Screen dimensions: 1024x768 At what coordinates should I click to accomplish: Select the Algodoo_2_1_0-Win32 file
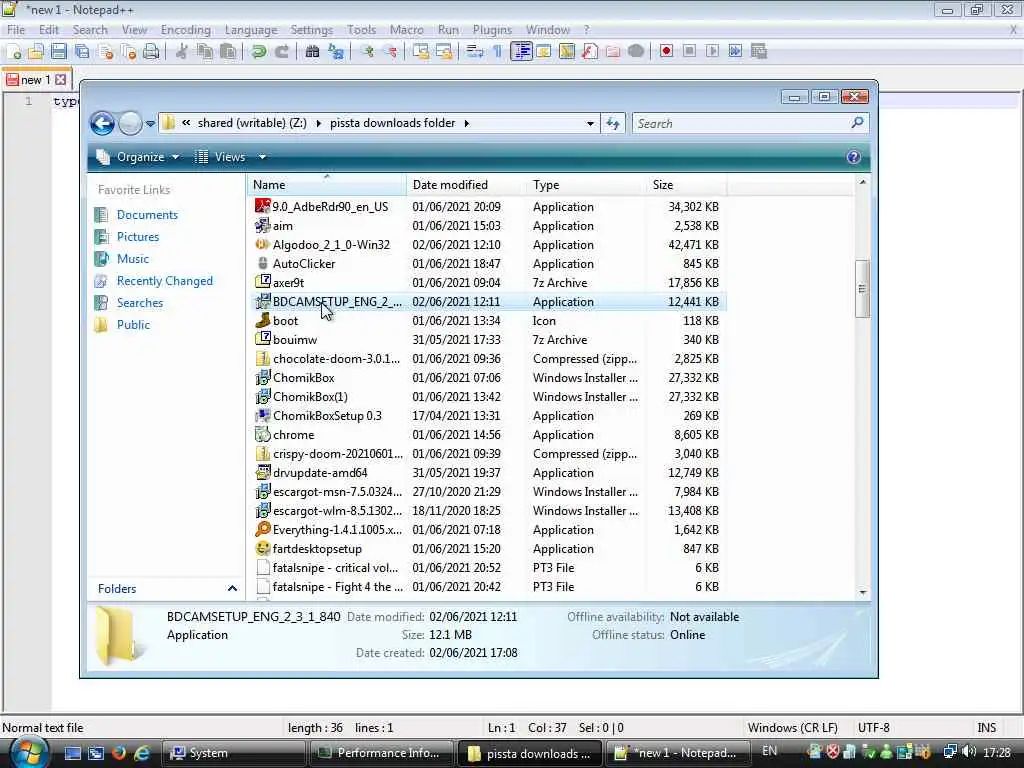[331, 244]
